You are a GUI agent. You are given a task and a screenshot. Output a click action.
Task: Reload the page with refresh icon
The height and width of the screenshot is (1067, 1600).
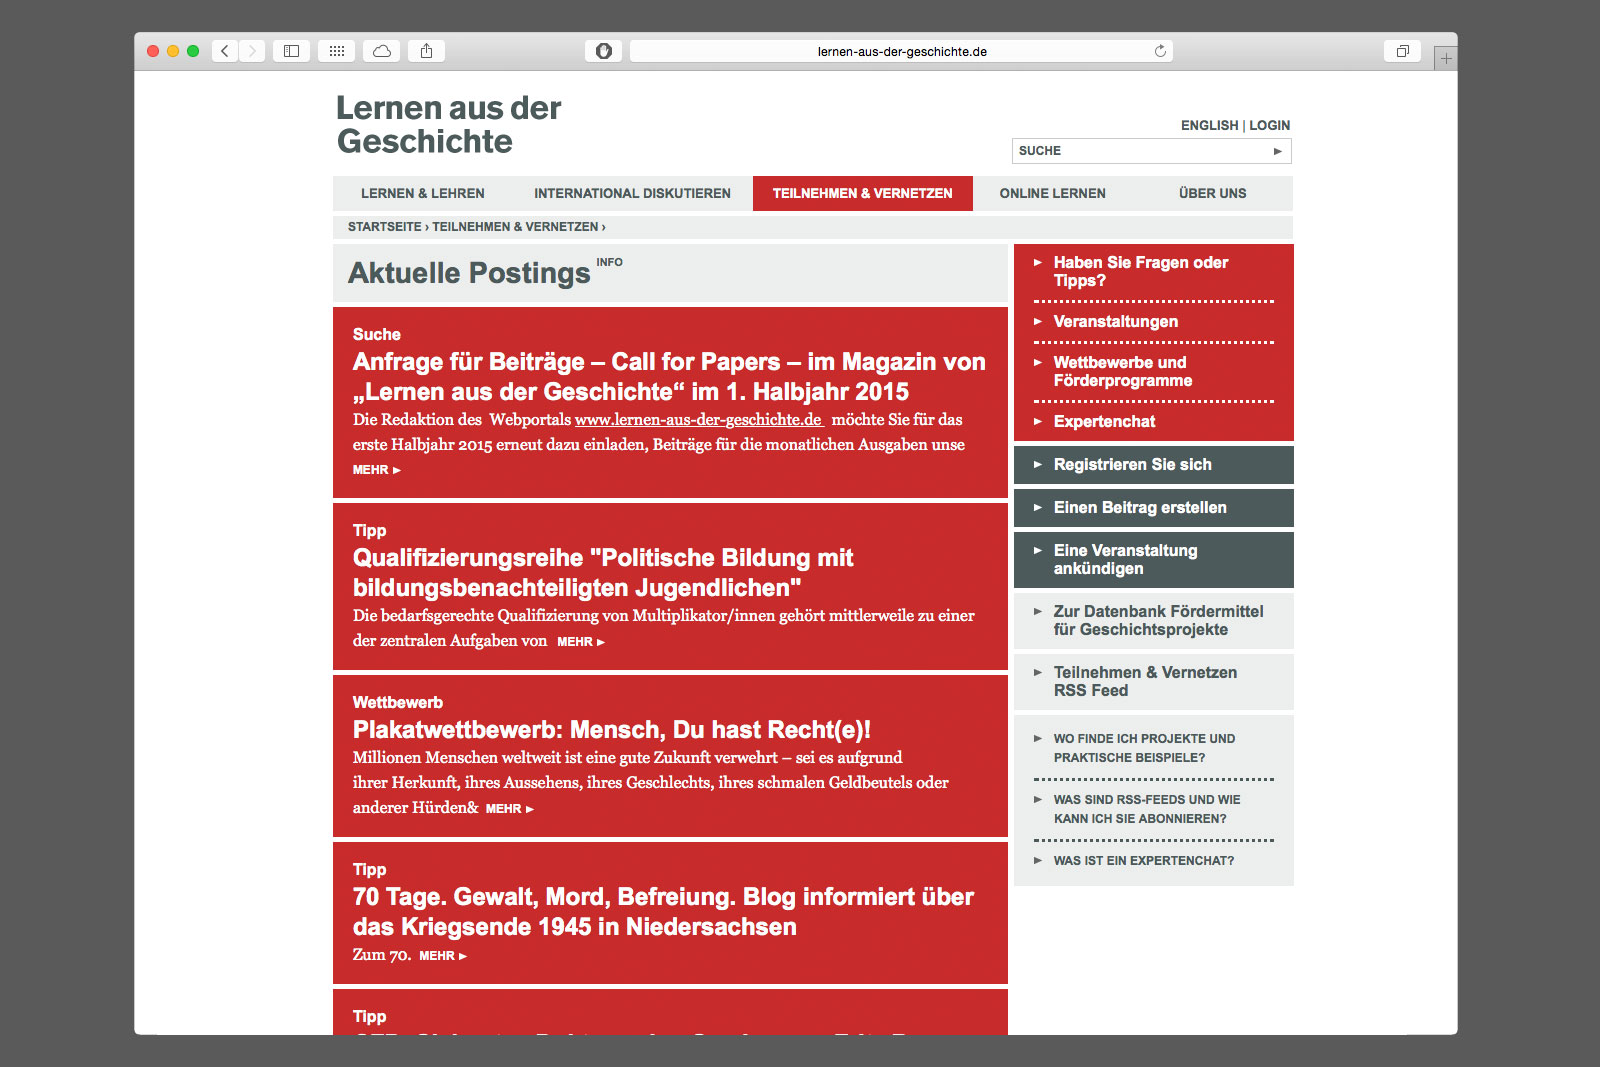point(1160,51)
